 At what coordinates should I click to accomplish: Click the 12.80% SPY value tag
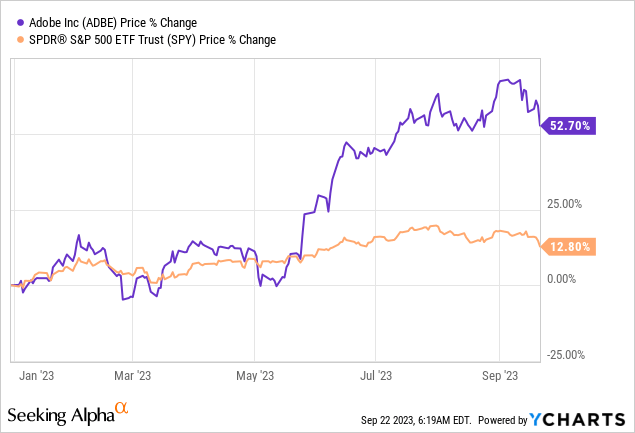pyautogui.click(x=570, y=246)
